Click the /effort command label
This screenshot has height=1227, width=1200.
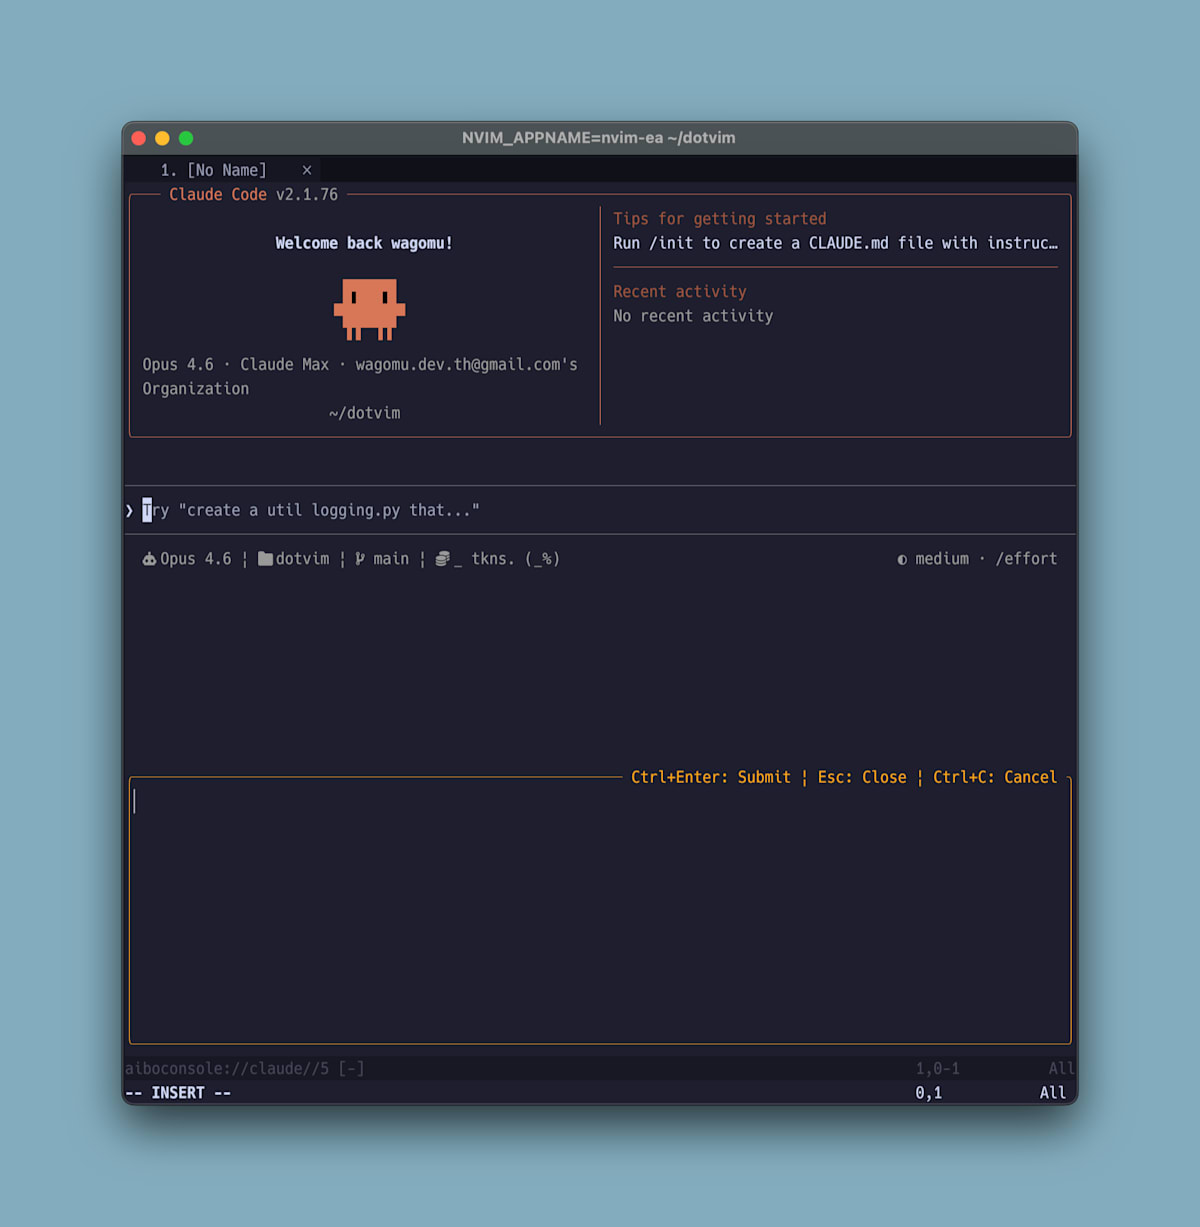[1026, 559]
